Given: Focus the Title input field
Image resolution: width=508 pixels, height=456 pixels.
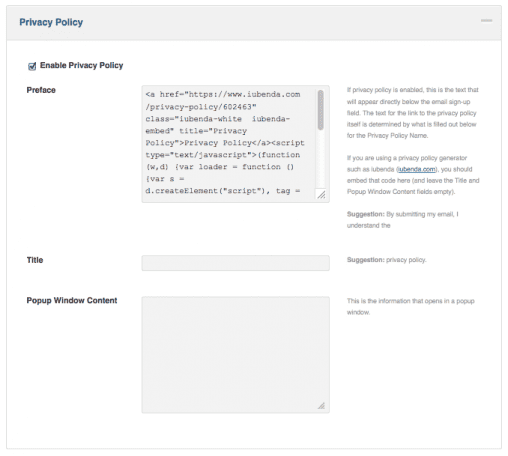Looking at the screenshot, I should [x=236, y=263].
